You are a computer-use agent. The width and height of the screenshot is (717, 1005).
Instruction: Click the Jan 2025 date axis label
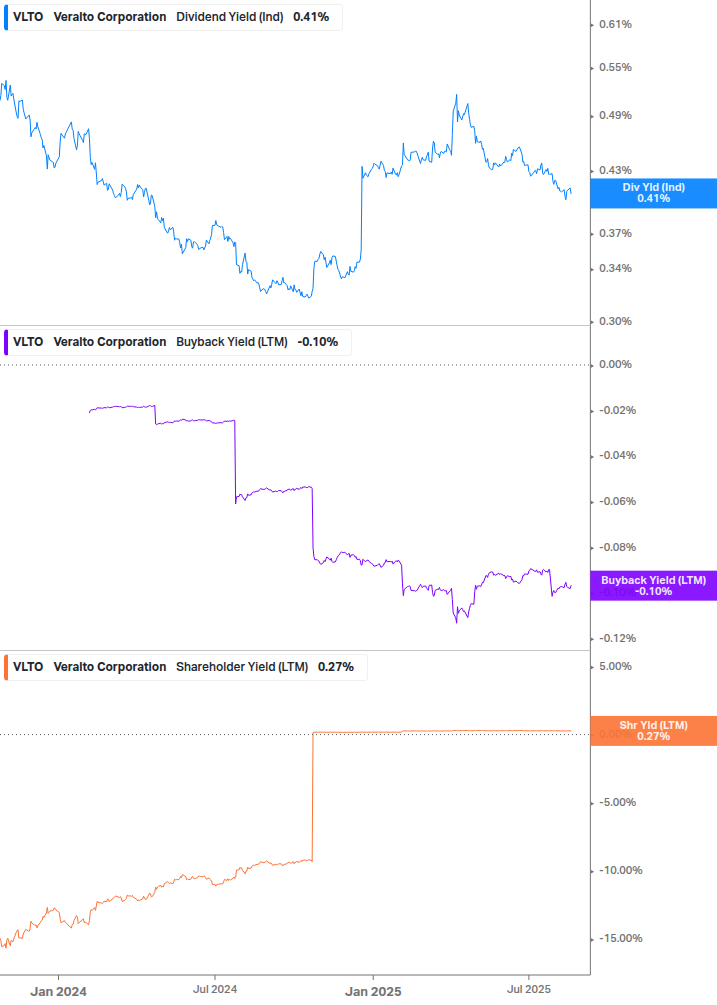[373, 992]
